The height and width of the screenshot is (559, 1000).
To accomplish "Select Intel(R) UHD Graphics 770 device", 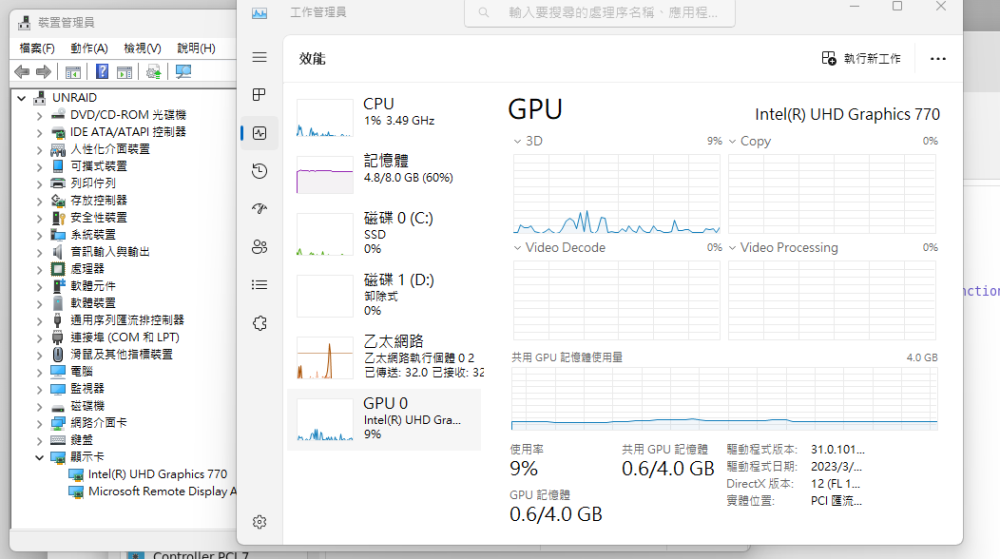I will coord(158,474).
